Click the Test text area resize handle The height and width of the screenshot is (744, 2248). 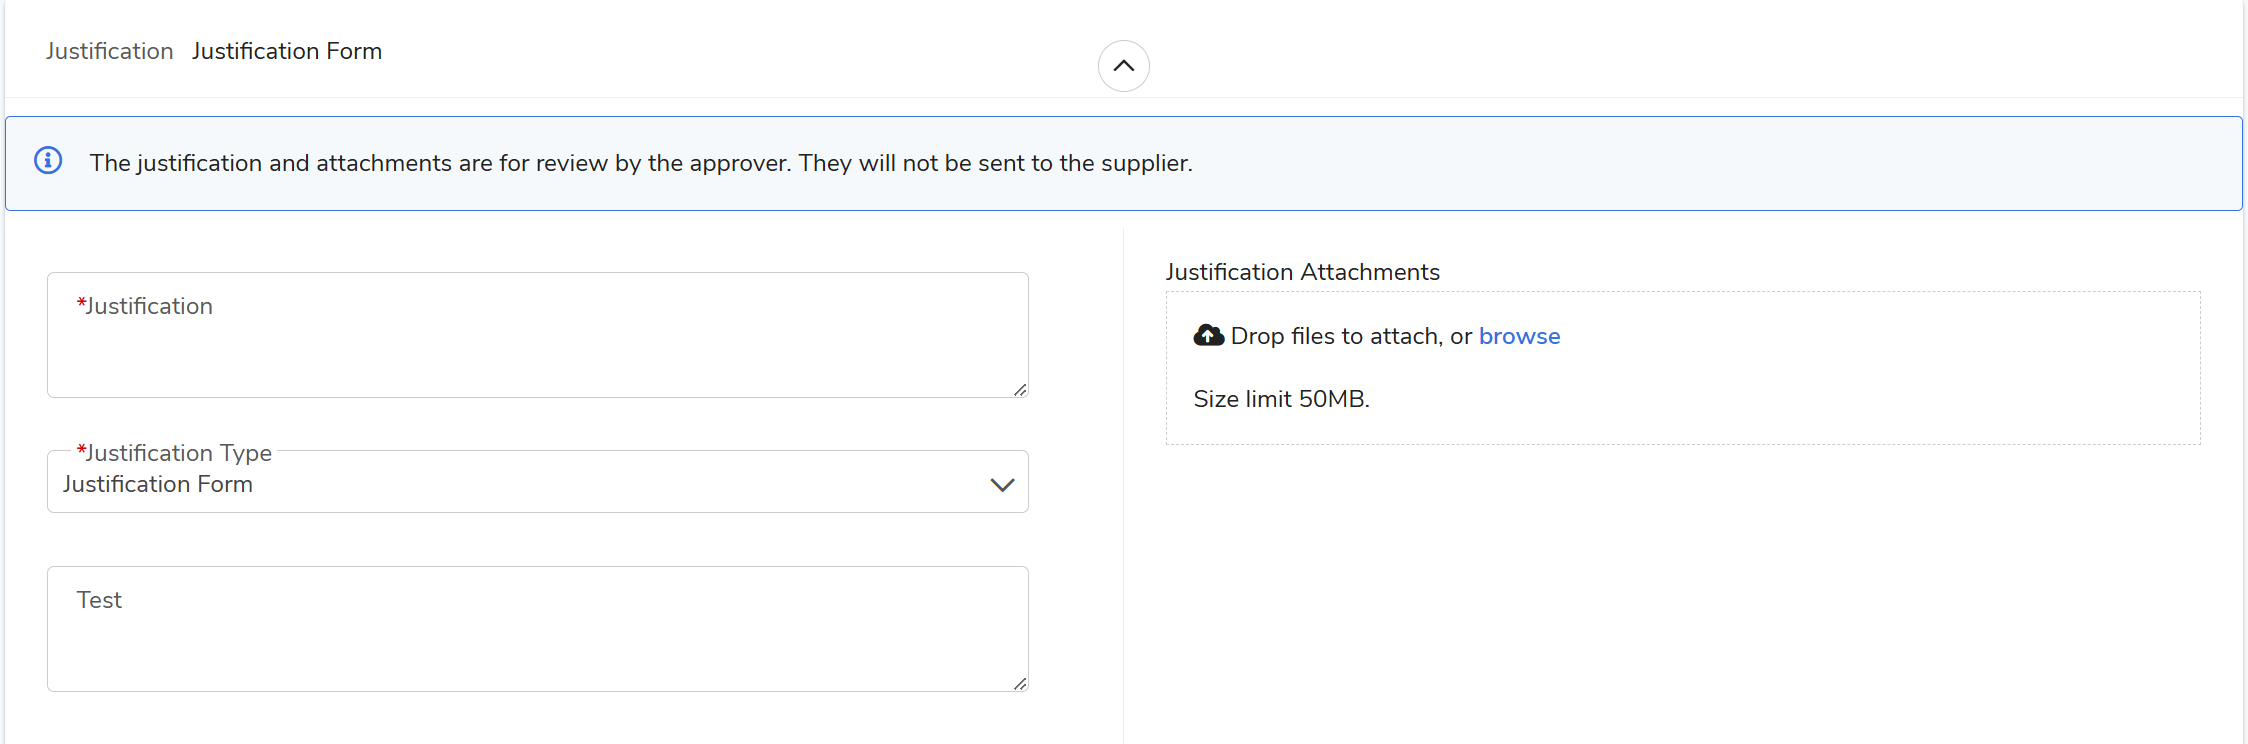(1019, 683)
